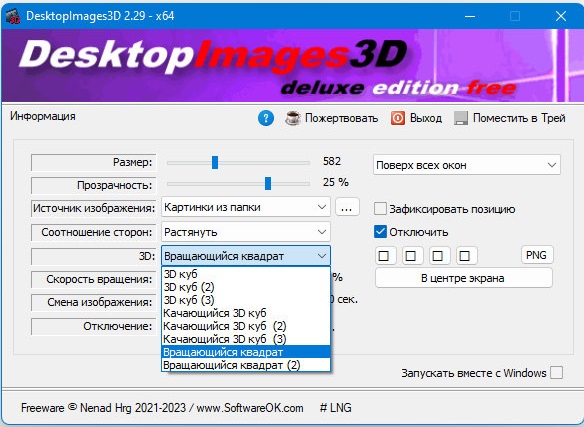Click the В центре экрана button
Screen dimensions: 584x427
pos(463,278)
